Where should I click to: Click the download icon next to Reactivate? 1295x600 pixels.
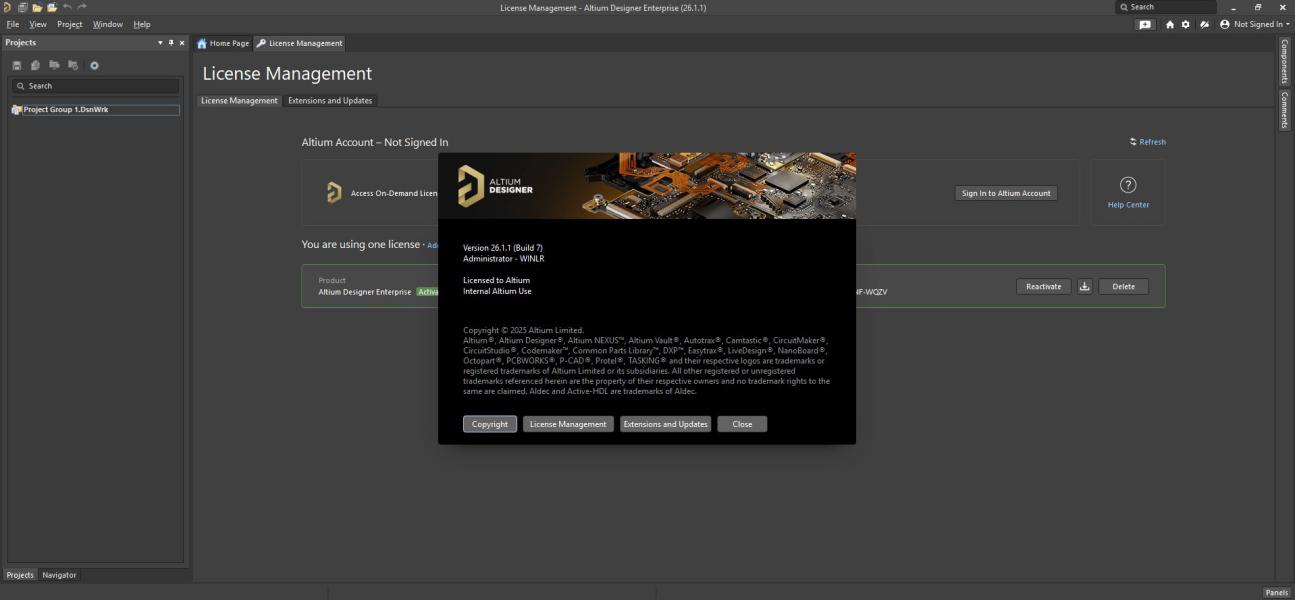point(1085,286)
